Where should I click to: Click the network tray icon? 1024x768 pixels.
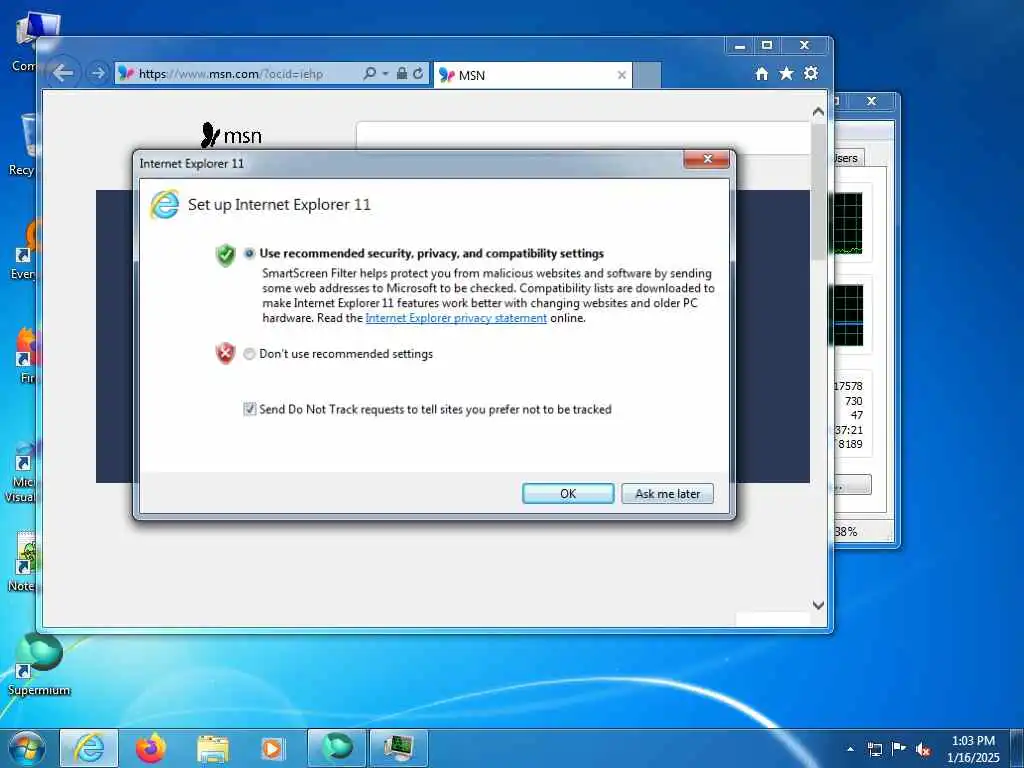click(874, 749)
